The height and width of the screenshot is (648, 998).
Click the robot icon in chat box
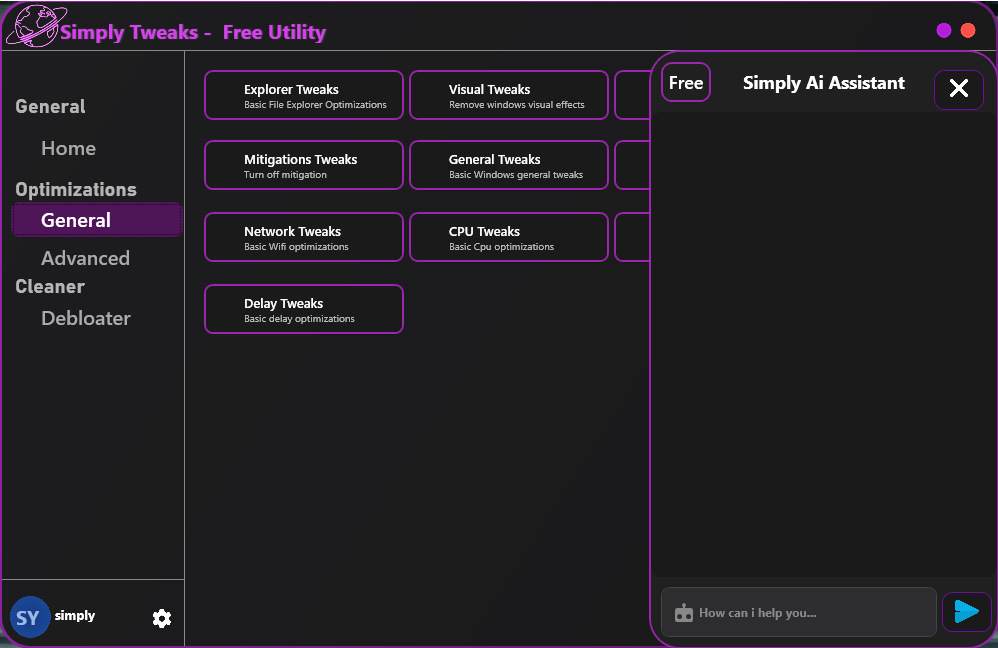[684, 613]
